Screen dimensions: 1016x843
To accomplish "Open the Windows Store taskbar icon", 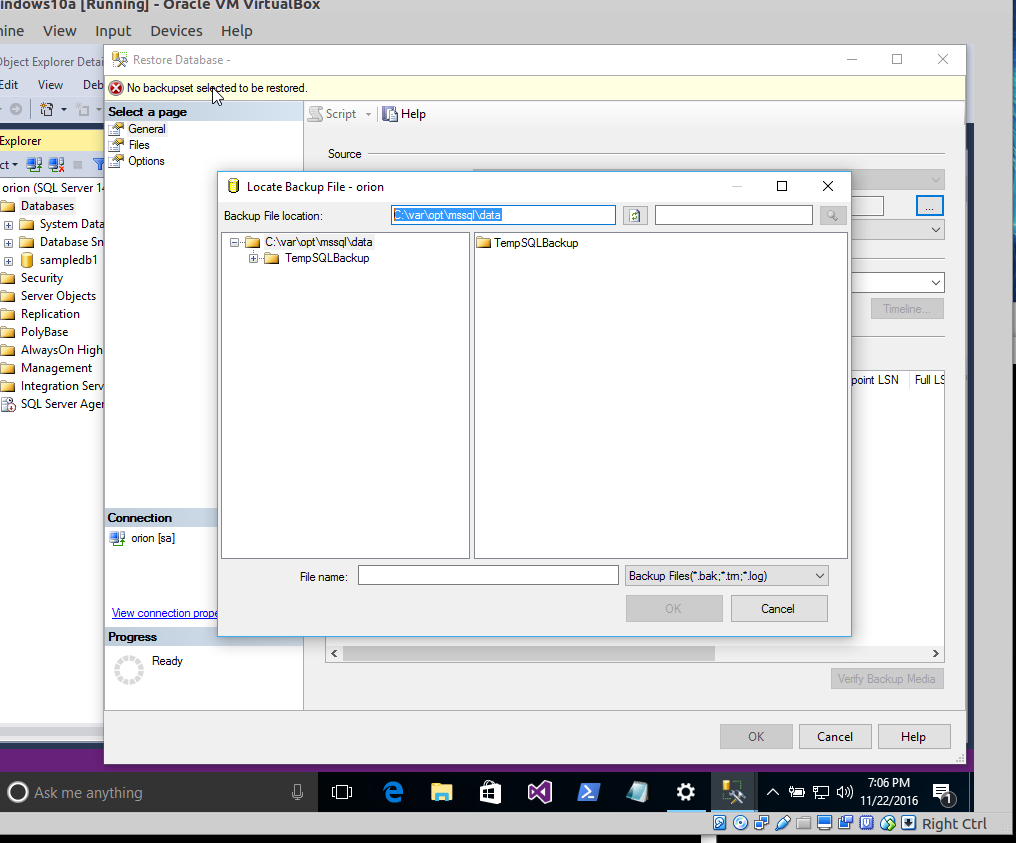I will pyautogui.click(x=490, y=792).
